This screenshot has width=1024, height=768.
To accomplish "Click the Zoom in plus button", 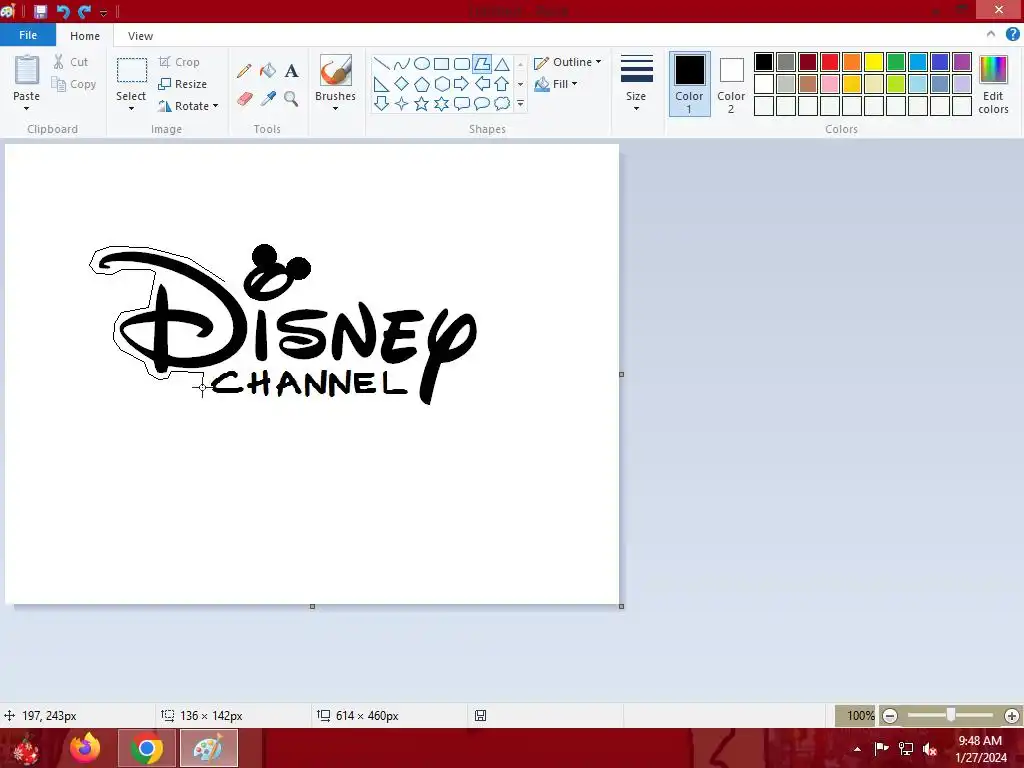I will 1012,716.
